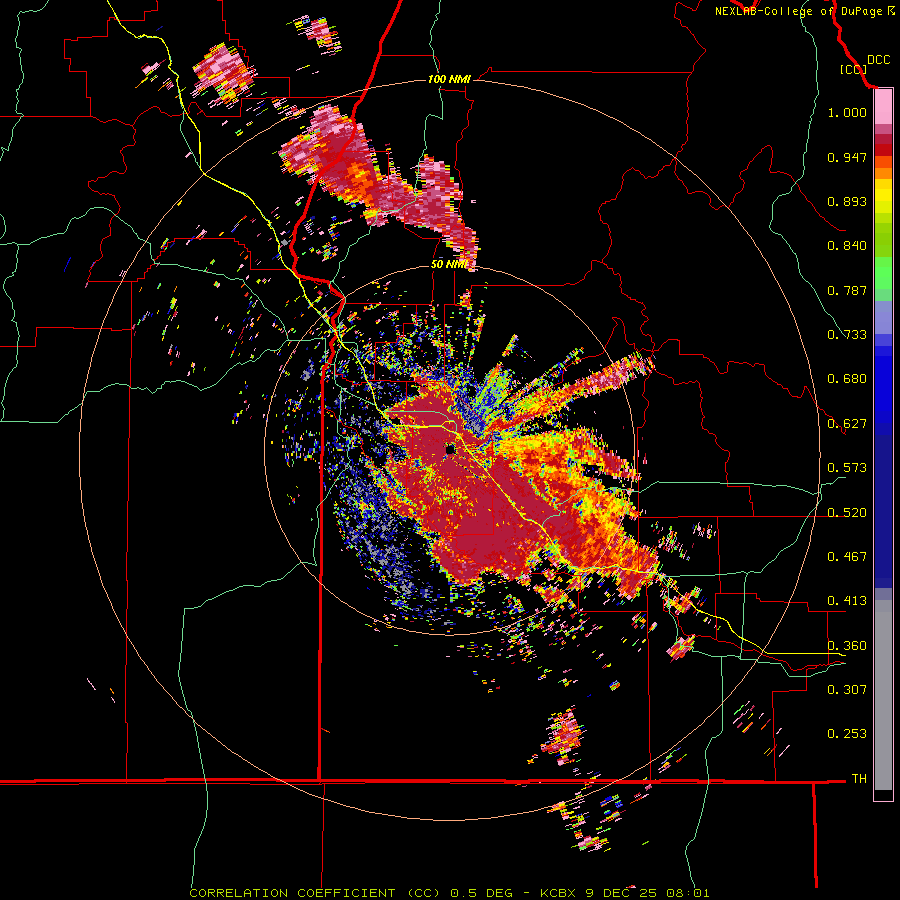Click the DCC label above the color bar
The width and height of the screenshot is (900, 900).
[878, 60]
